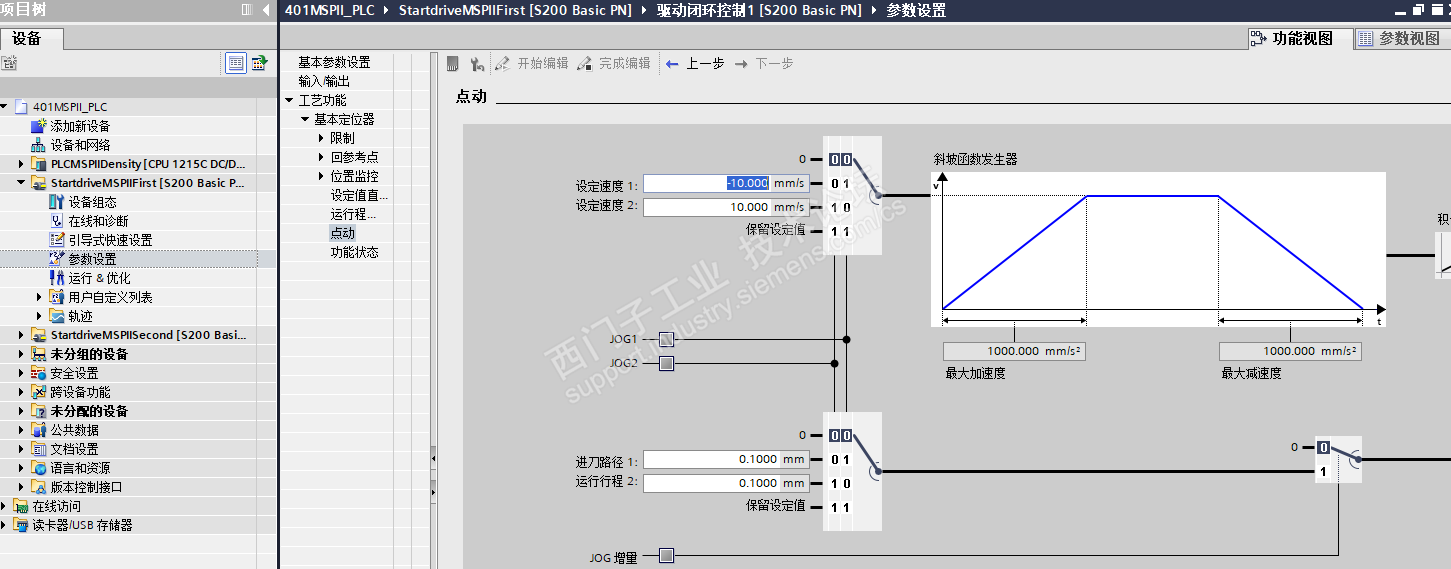The height and width of the screenshot is (569, 1451).
Task: Click the 在线和诊断 stethoscope icon
Action: (57, 221)
